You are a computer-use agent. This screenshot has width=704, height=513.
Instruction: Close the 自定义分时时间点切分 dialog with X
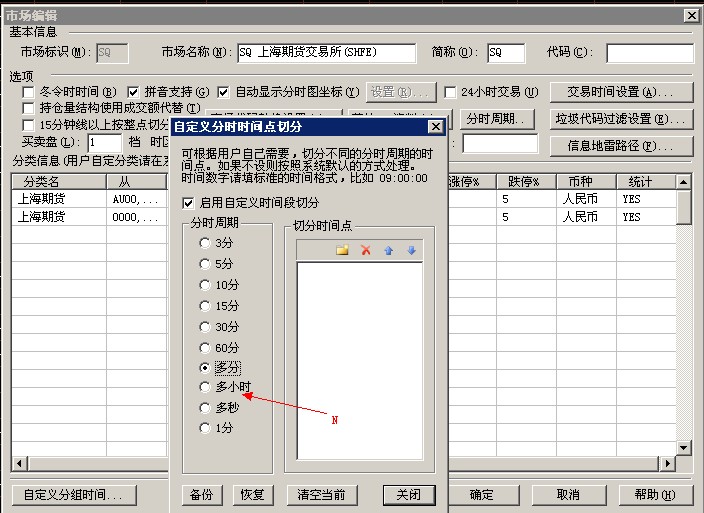click(x=435, y=127)
